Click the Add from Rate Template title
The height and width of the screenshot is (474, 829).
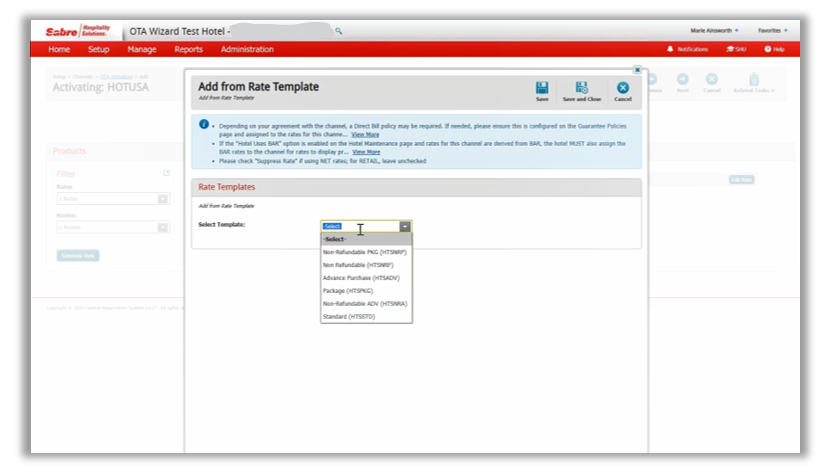(x=259, y=87)
